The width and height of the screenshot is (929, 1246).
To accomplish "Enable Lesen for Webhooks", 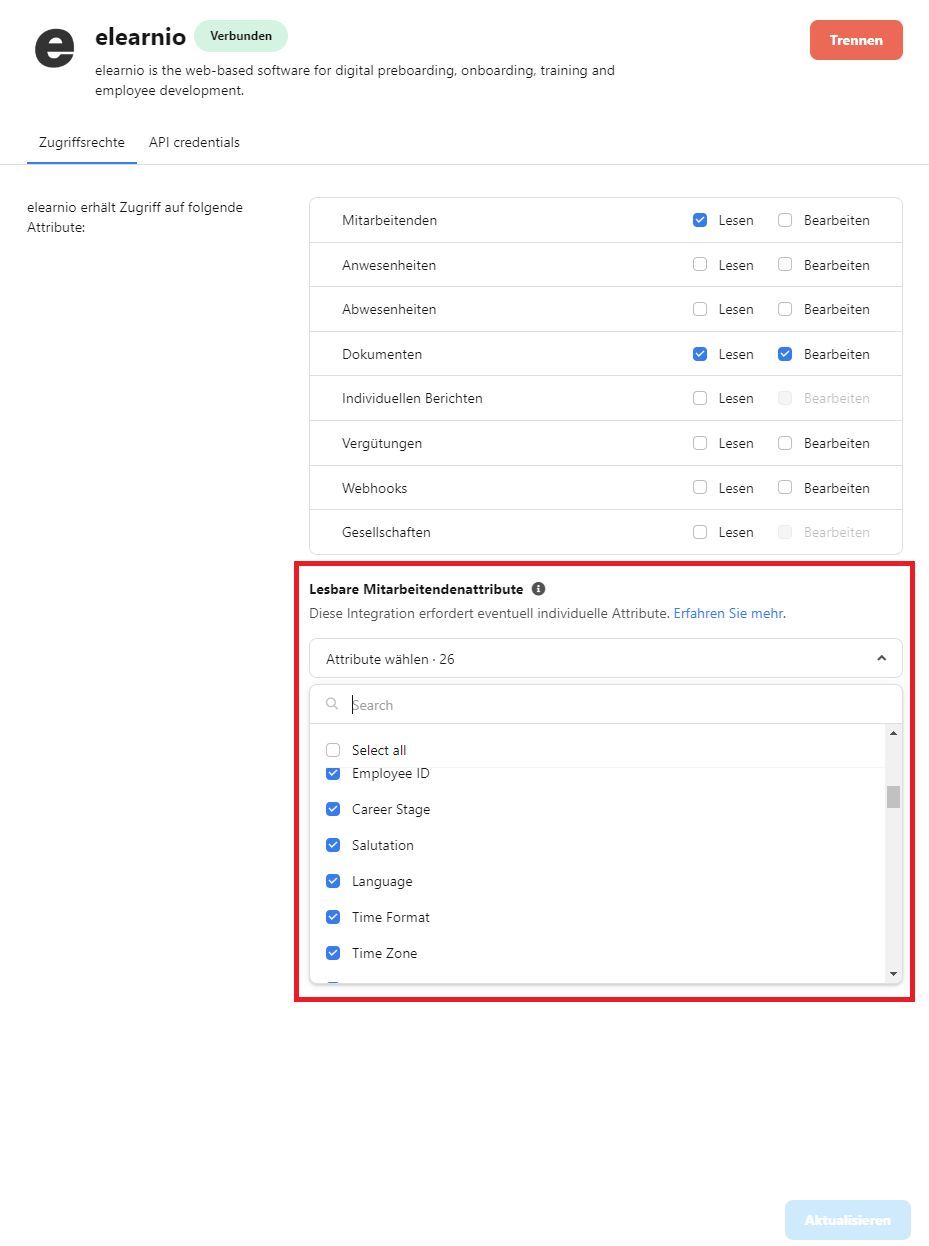I will 700,488.
